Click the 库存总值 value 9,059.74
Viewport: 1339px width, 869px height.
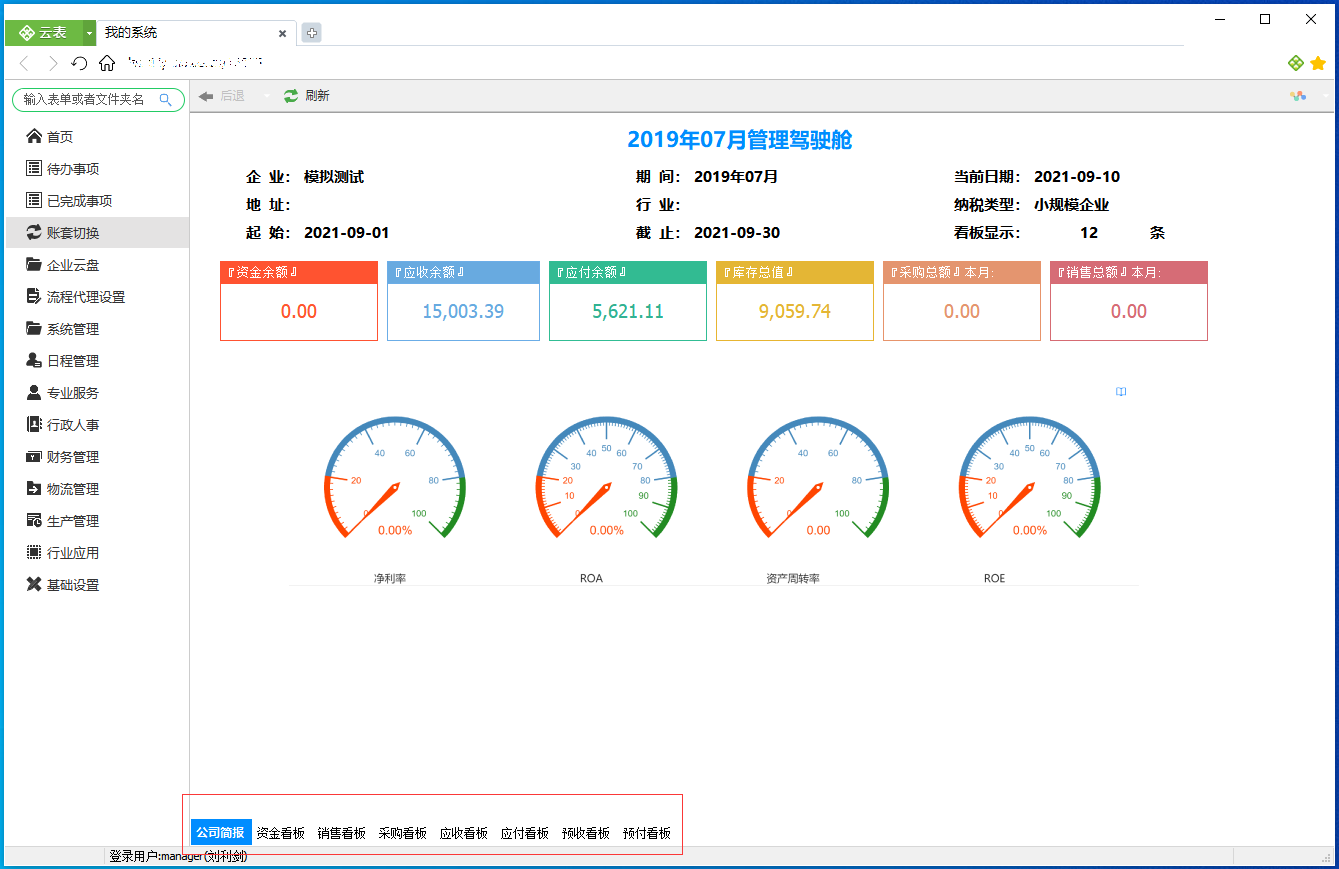click(x=795, y=312)
